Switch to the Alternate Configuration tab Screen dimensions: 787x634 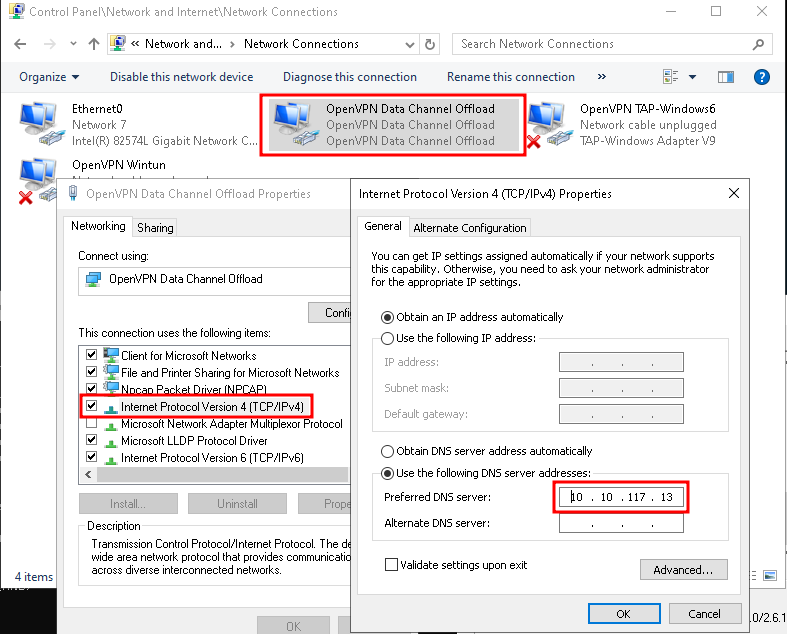coord(469,228)
